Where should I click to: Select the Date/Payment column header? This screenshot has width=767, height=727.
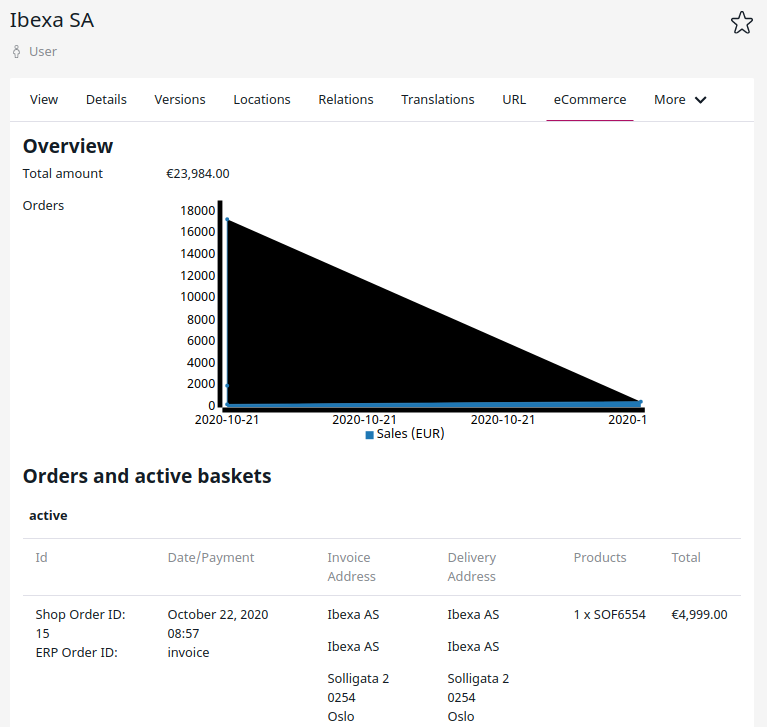point(211,557)
